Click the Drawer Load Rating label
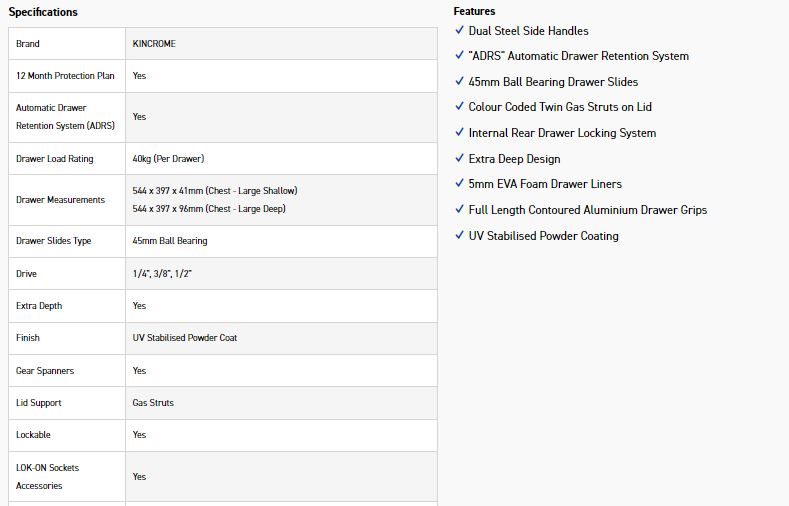The width and height of the screenshot is (789, 506). pos(55,159)
